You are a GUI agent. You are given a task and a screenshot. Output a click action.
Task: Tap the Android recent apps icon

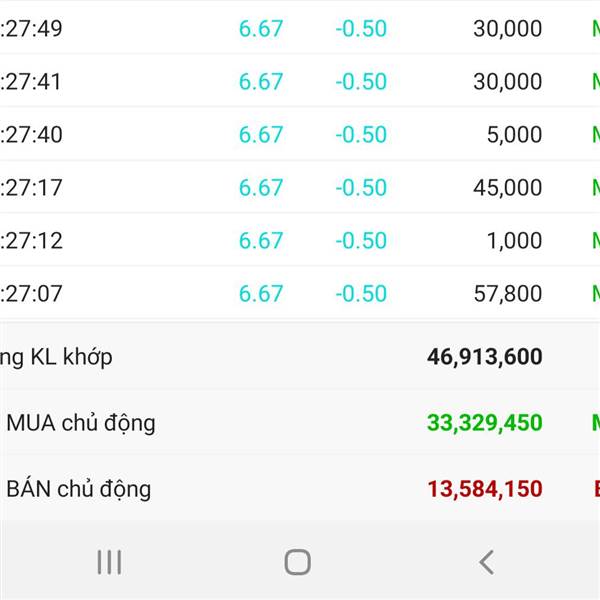[109, 562]
